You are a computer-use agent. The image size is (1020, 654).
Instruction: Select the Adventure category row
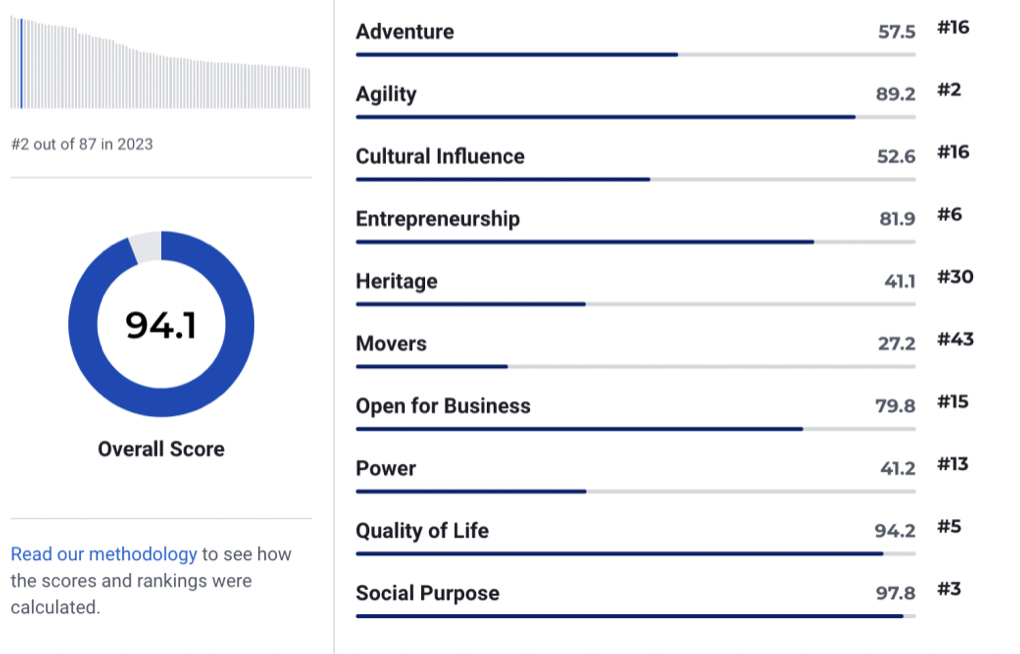click(404, 32)
